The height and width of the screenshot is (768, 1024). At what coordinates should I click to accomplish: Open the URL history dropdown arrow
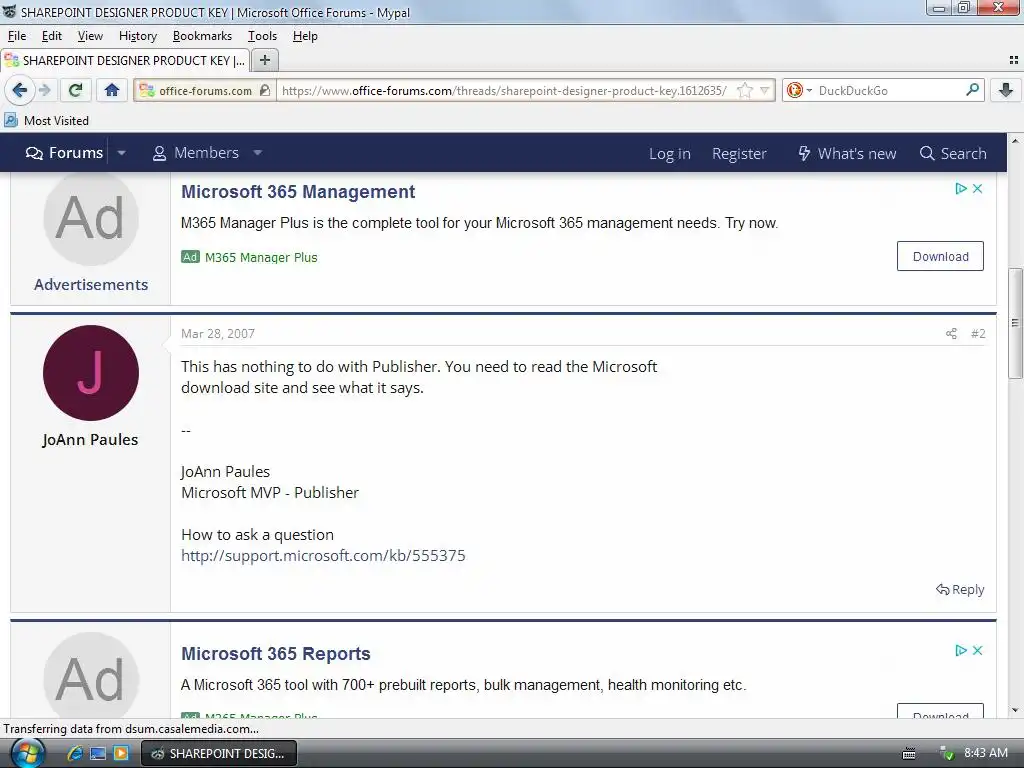click(x=764, y=91)
